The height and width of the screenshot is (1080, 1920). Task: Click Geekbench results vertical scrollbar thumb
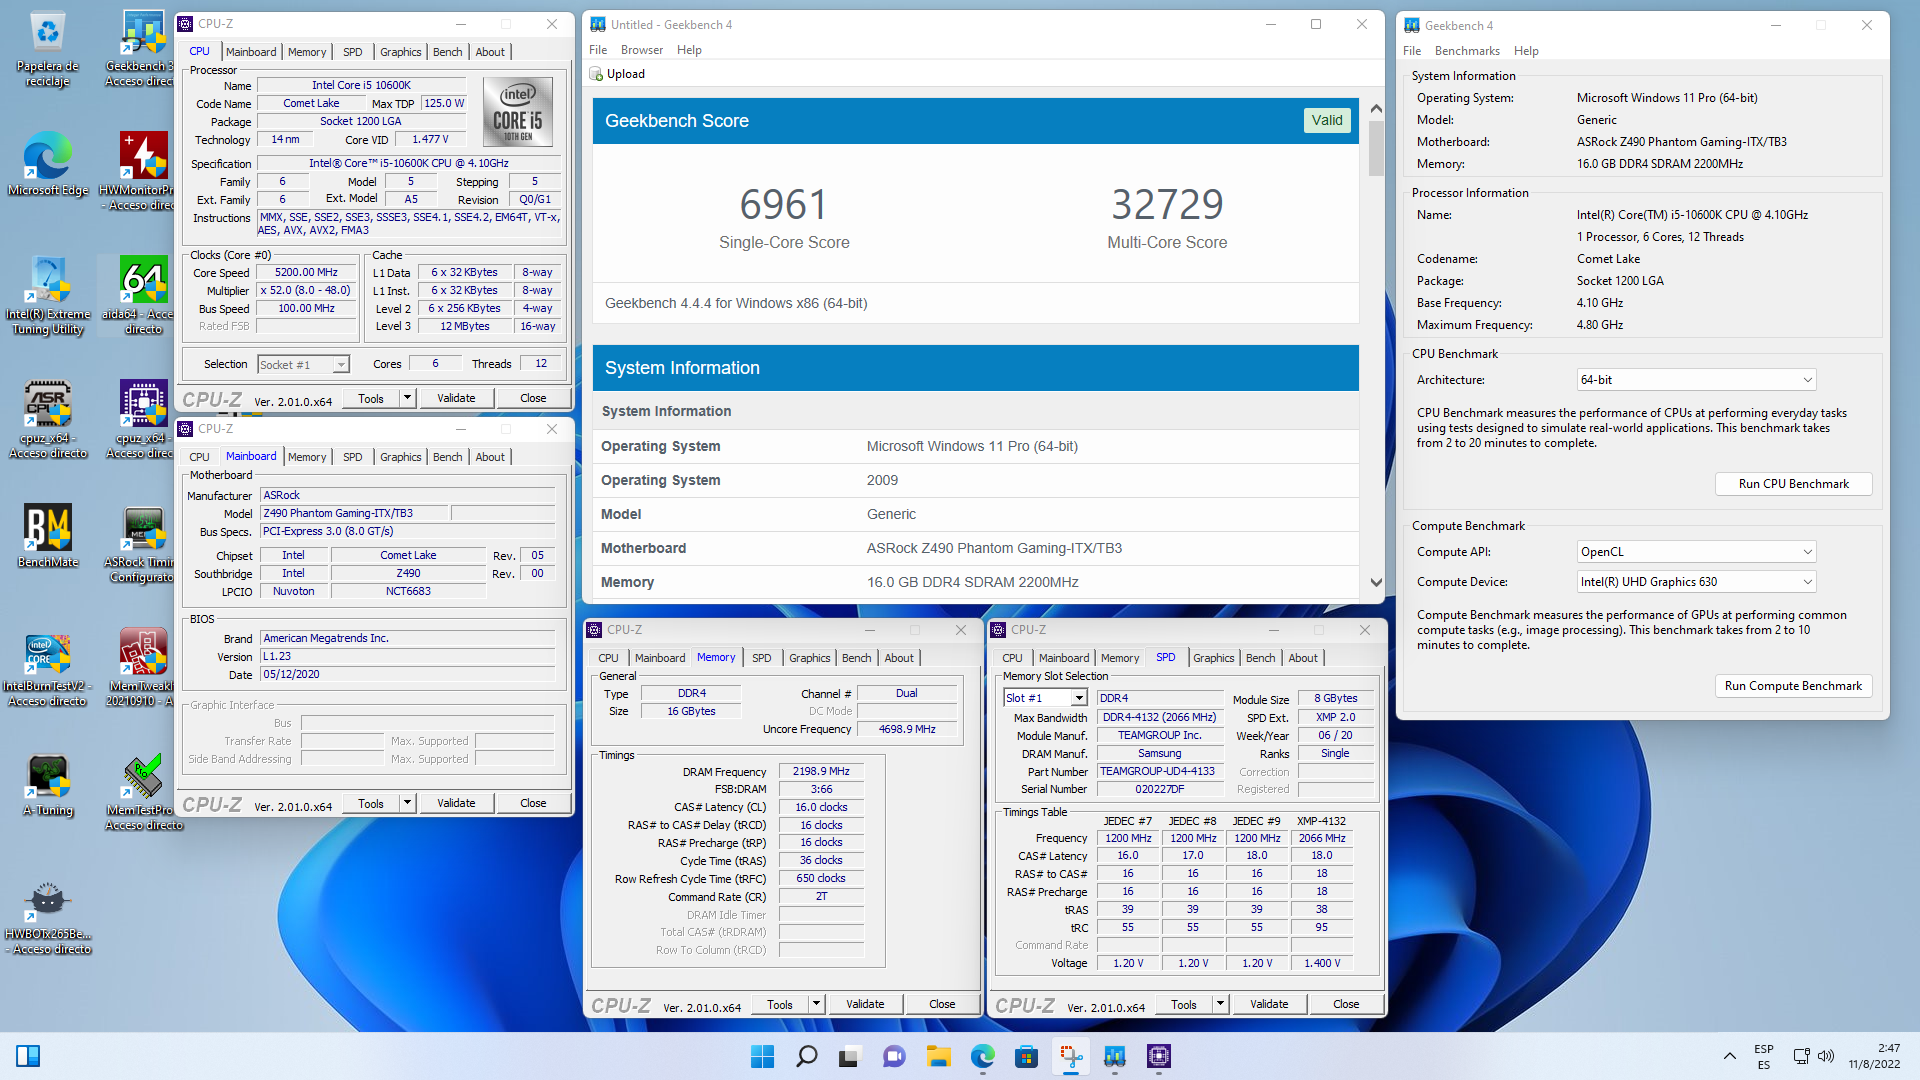click(x=1376, y=148)
